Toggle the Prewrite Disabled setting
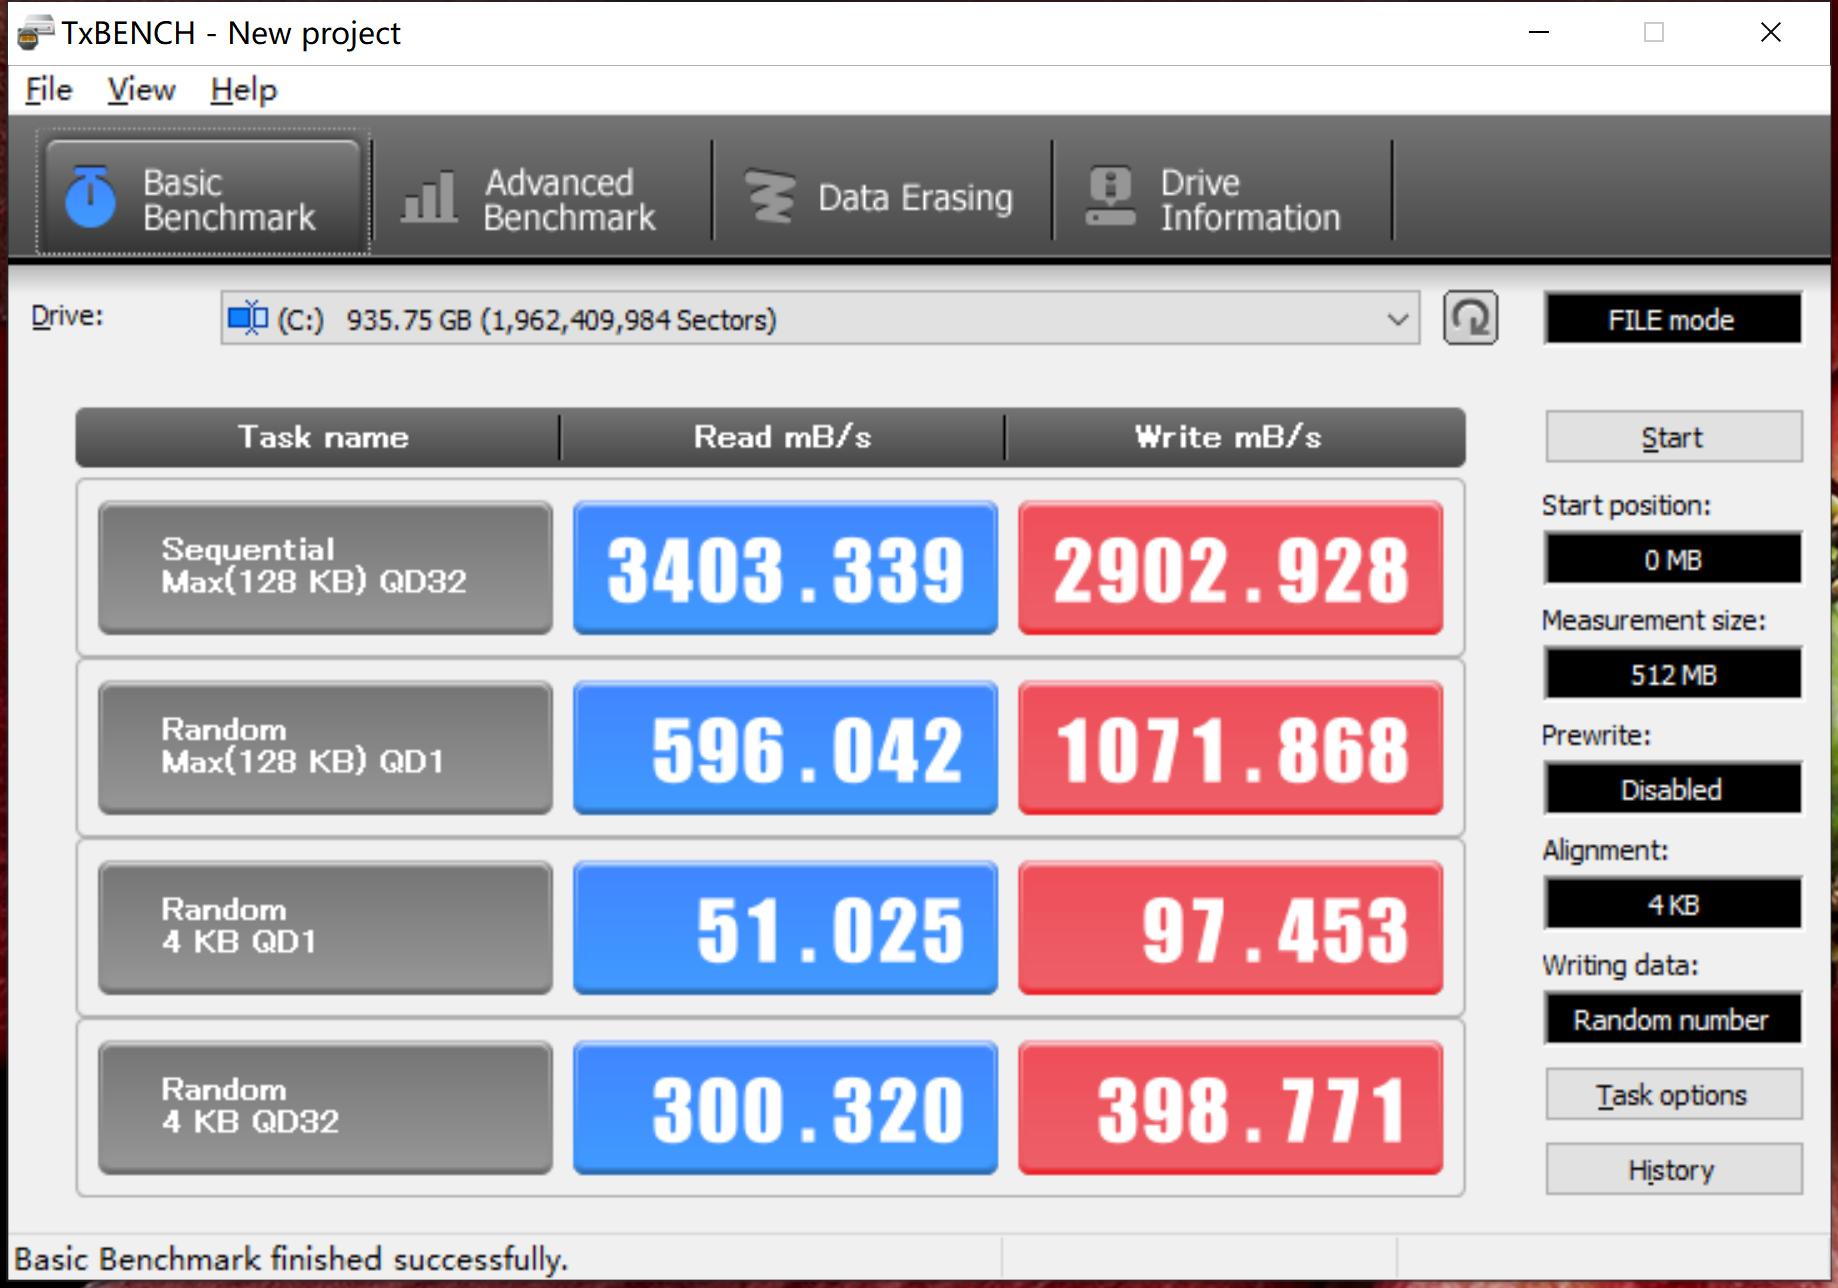The image size is (1838, 1288). (1672, 789)
